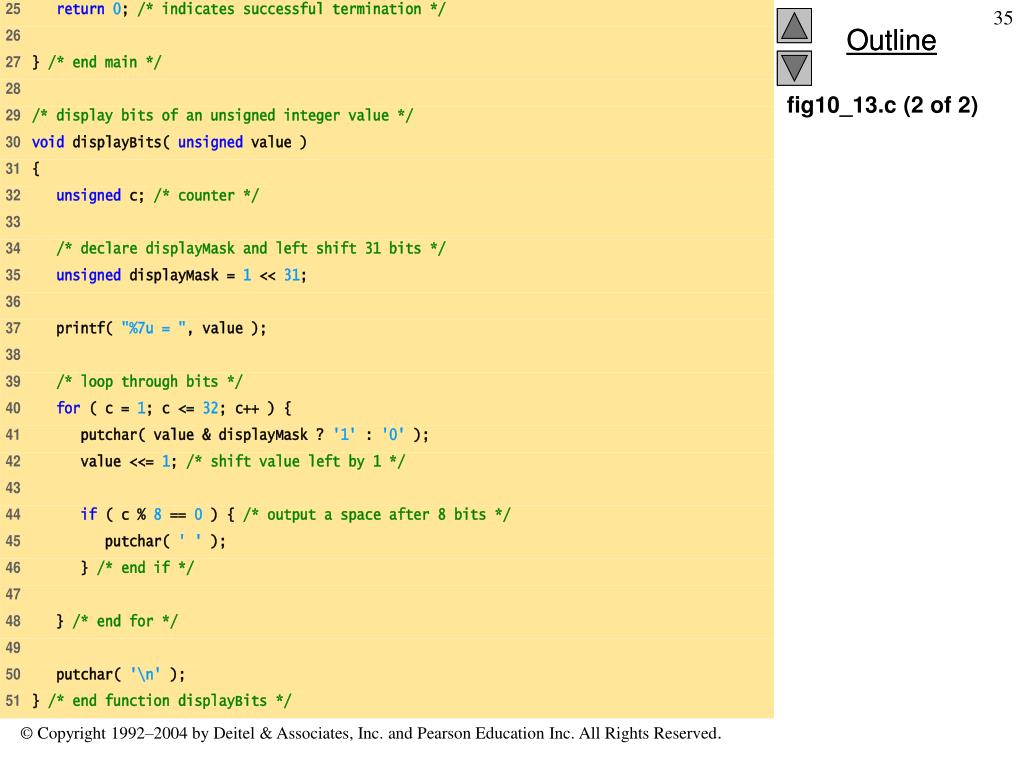Click the up arrow navigation icon
Viewport: 1024px width, 768px height.
(794, 25)
